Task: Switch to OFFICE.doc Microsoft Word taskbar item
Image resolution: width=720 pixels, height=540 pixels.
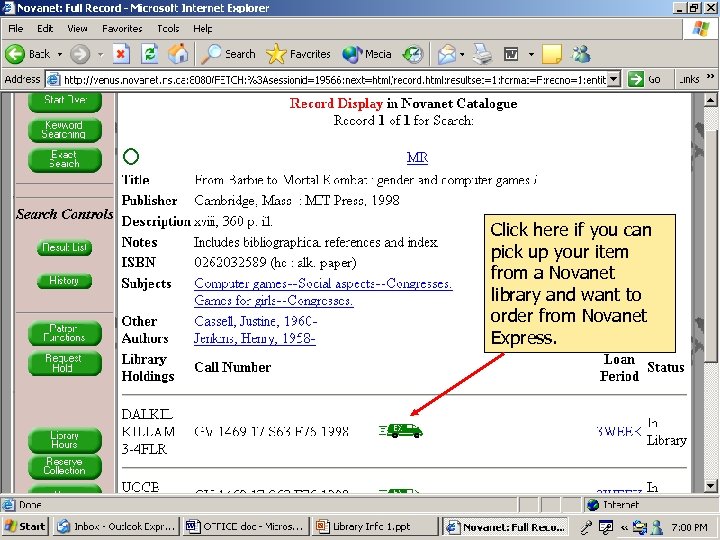Action: click(x=246, y=527)
